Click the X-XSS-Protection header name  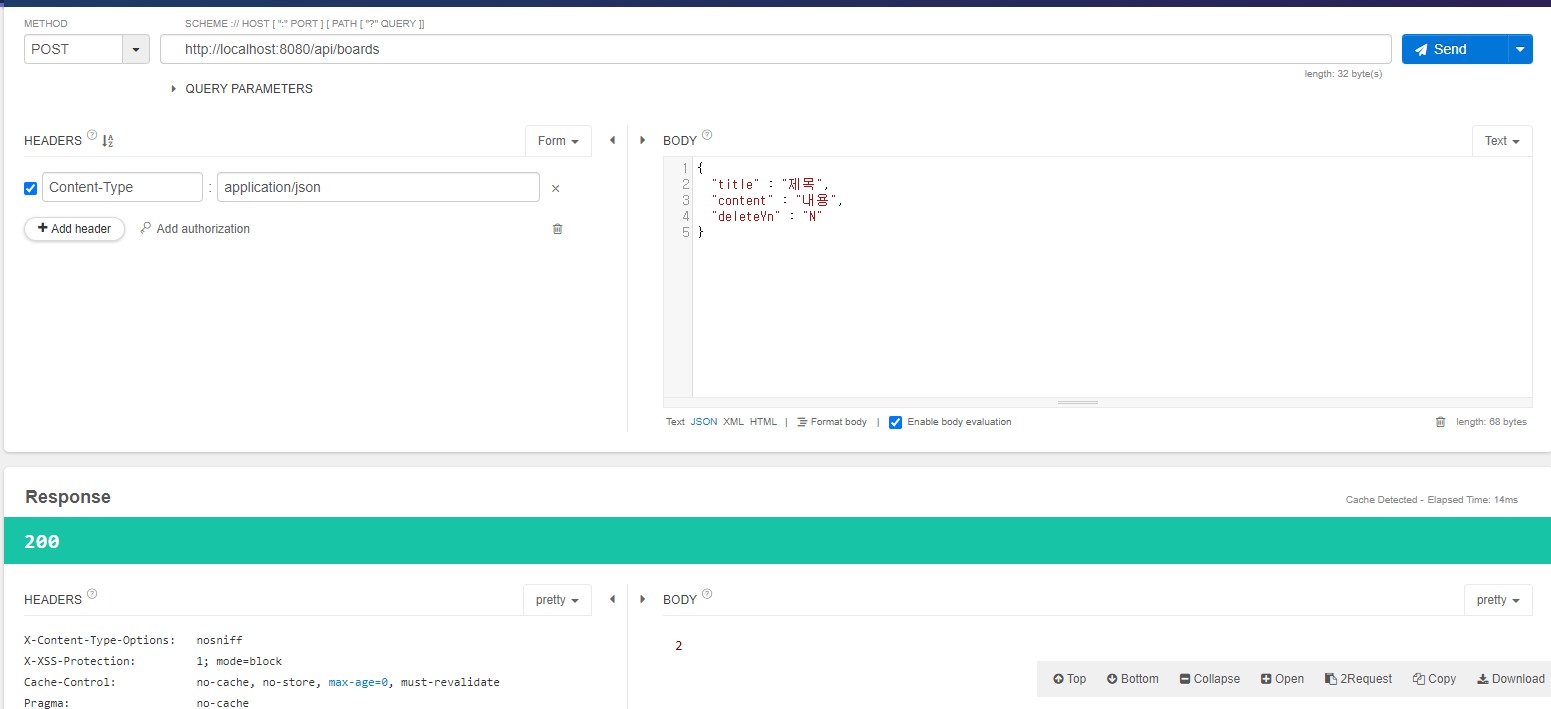[80, 661]
